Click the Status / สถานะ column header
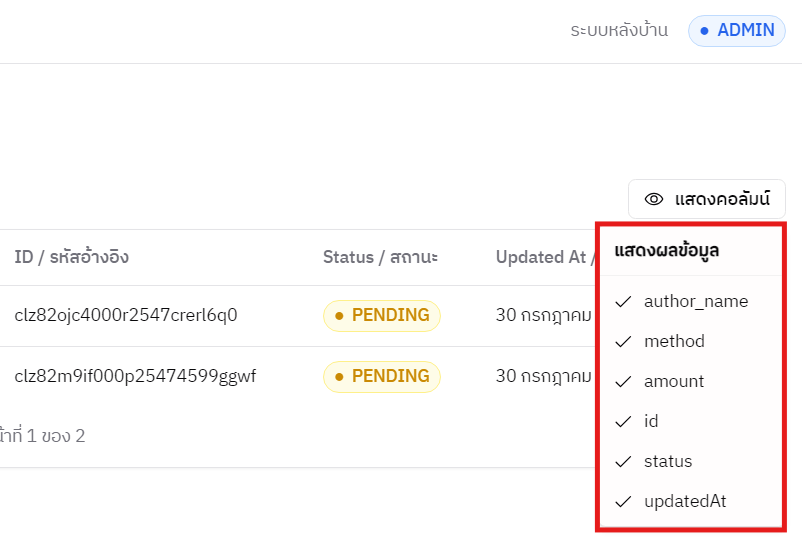Screen dimensions: 802x543 point(379,257)
